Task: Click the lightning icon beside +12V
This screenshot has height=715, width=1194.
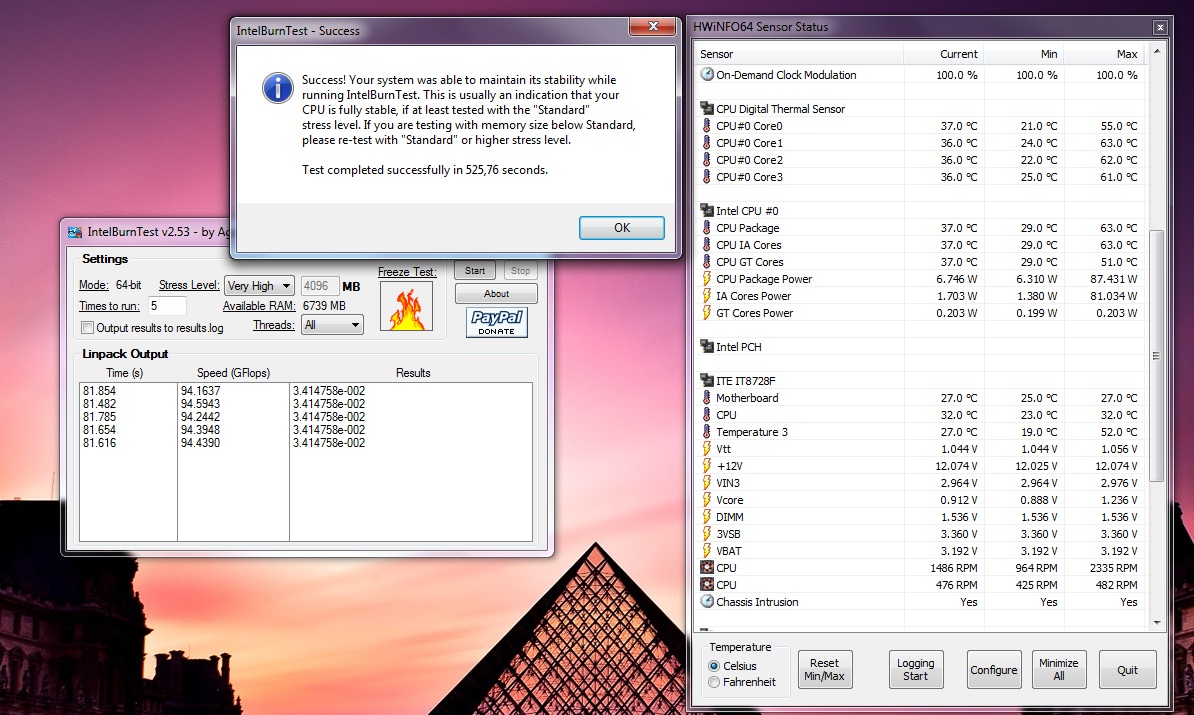Action: [707, 466]
